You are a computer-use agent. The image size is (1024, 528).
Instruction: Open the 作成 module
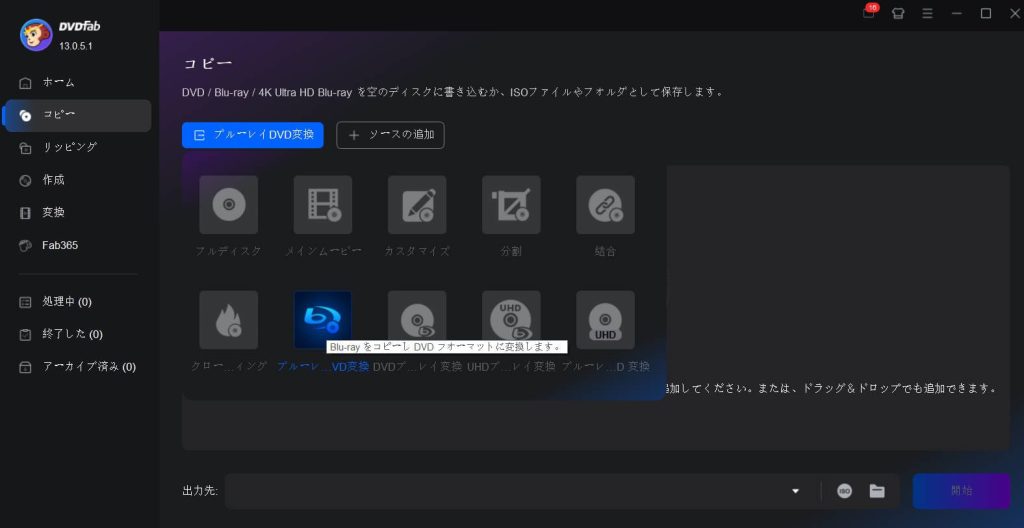tap(77, 180)
